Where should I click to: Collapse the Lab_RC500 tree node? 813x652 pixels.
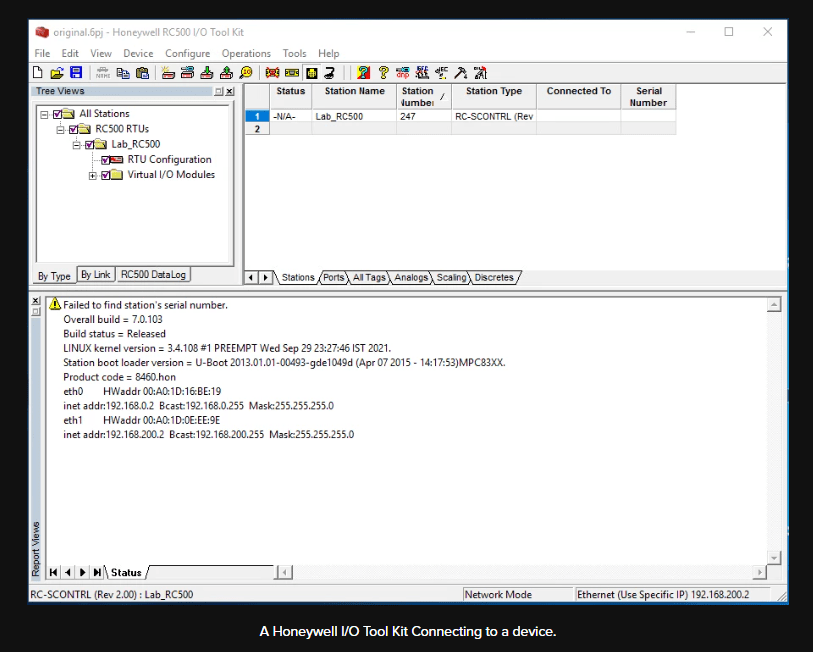(x=77, y=145)
